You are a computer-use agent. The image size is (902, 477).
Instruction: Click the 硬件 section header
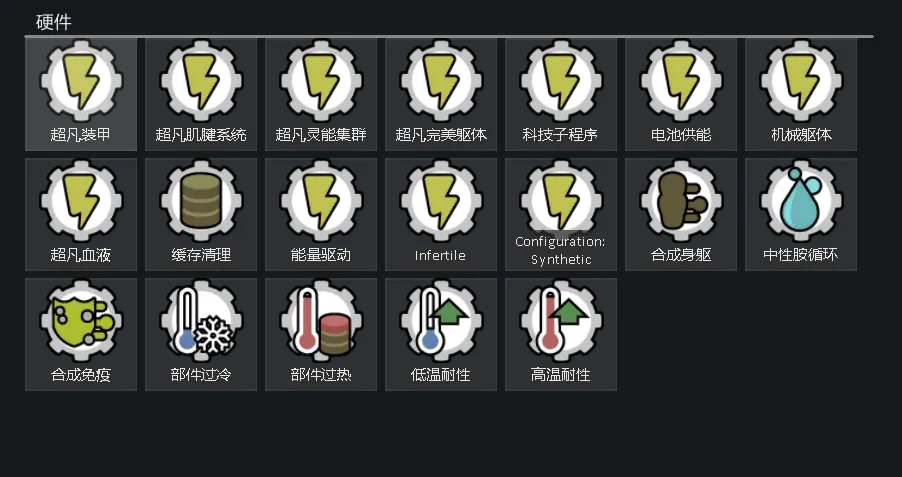click(53, 22)
